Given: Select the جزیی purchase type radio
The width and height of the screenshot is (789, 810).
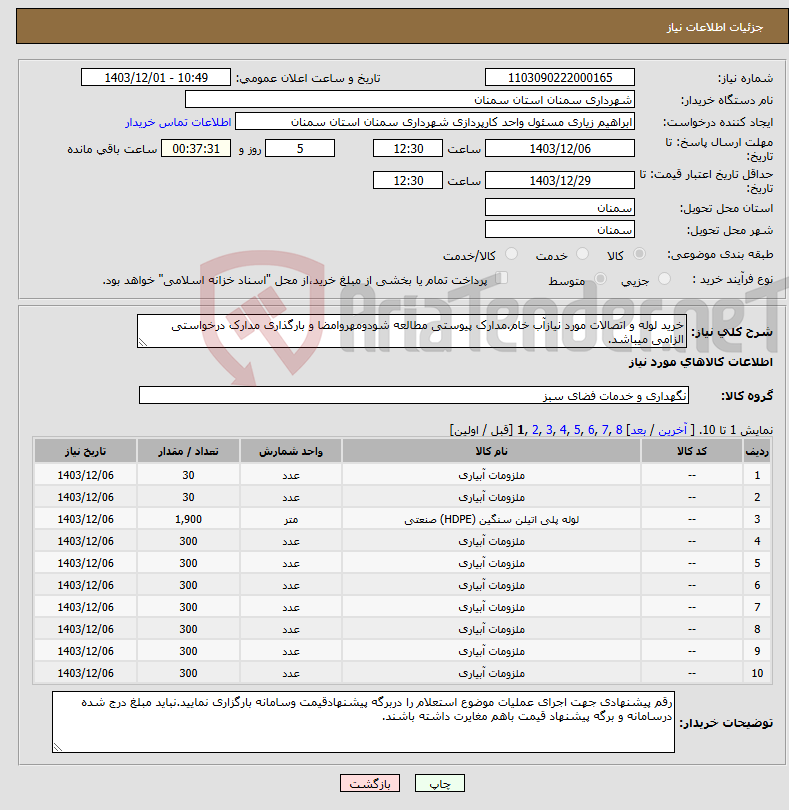Looking at the screenshot, I should coord(664,278).
